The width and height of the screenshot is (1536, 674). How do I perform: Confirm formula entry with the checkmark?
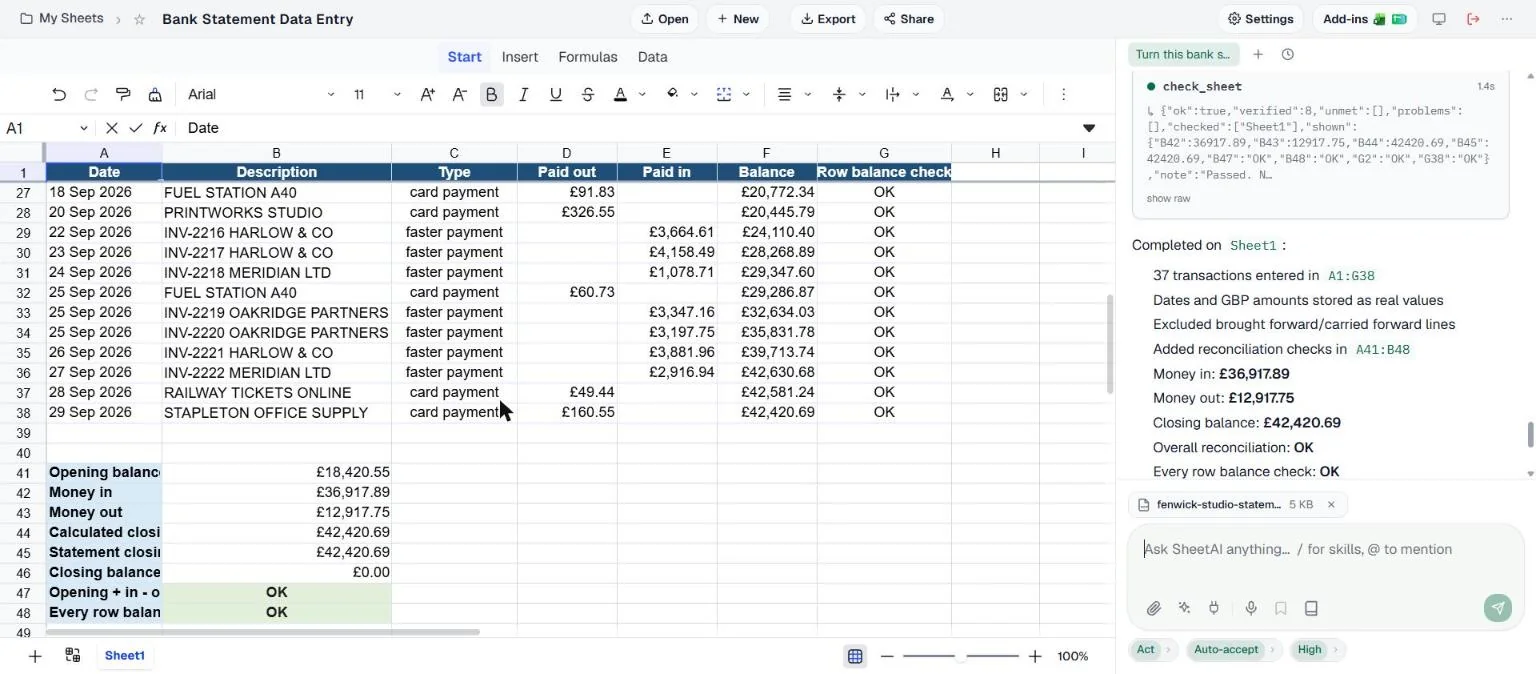pos(136,128)
